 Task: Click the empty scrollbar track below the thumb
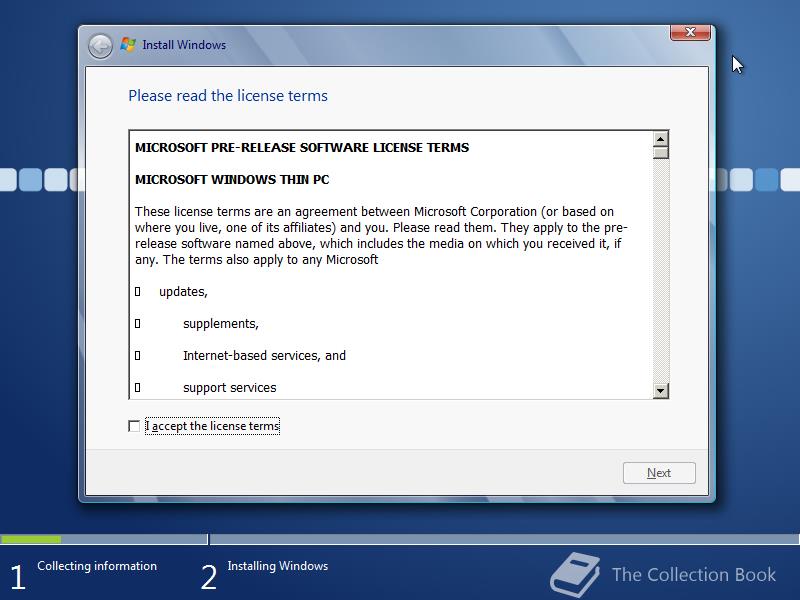pyautogui.click(x=660, y=270)
